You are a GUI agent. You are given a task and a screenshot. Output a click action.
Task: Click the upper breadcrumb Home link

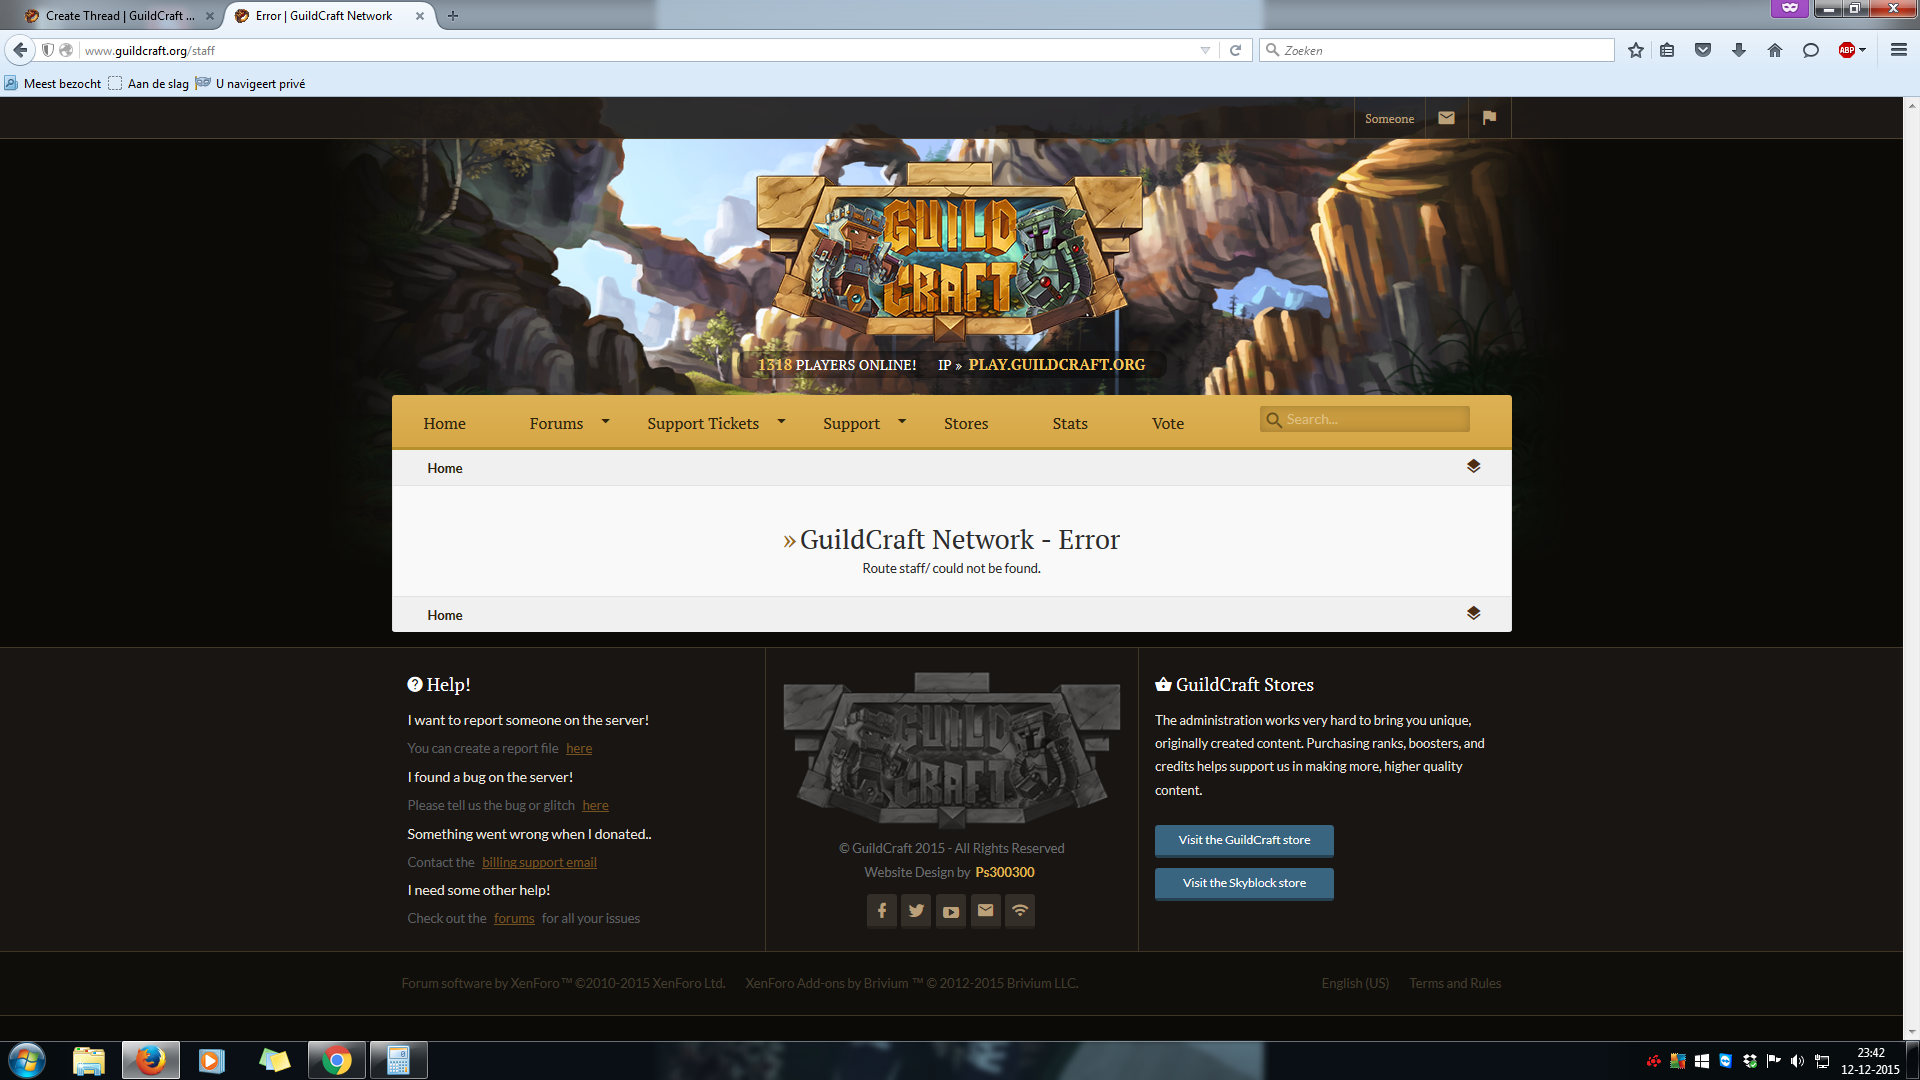tap(445, 468)
